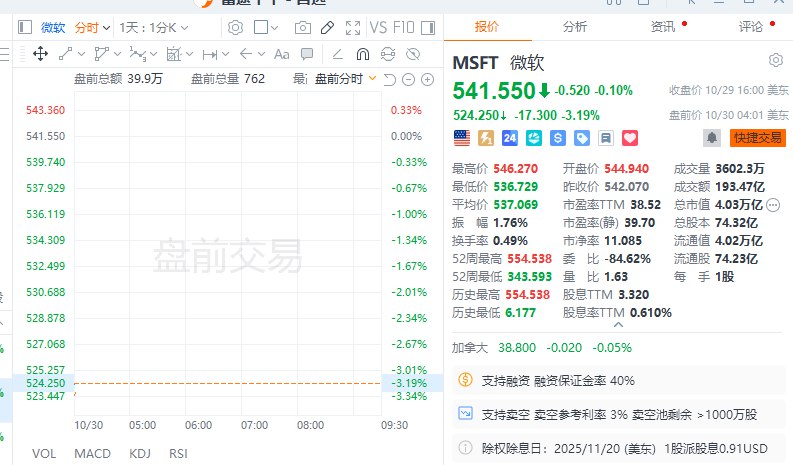Expand the wave tool dropdown arrow

(153, 54)
